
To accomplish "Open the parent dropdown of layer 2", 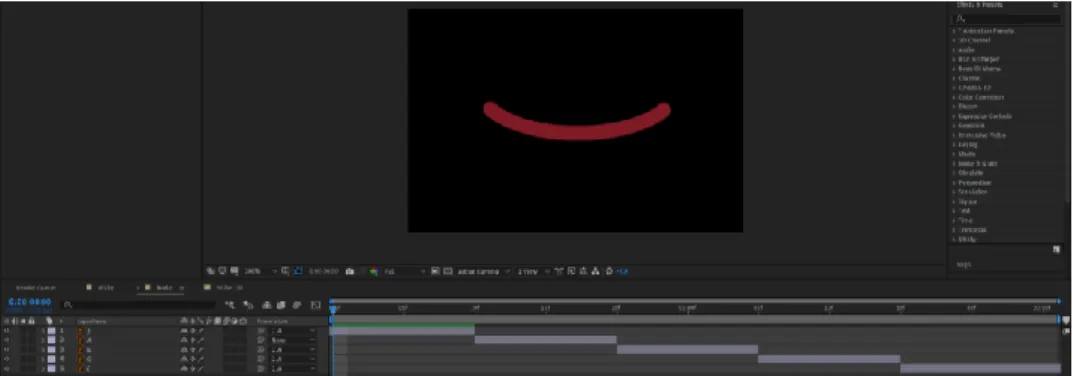I will pos(293,340).
